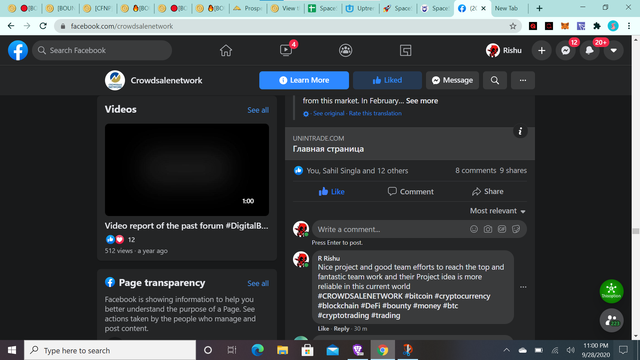Click the green floating extension icon
The image size is (640, 360).
(x=611, y=291)
